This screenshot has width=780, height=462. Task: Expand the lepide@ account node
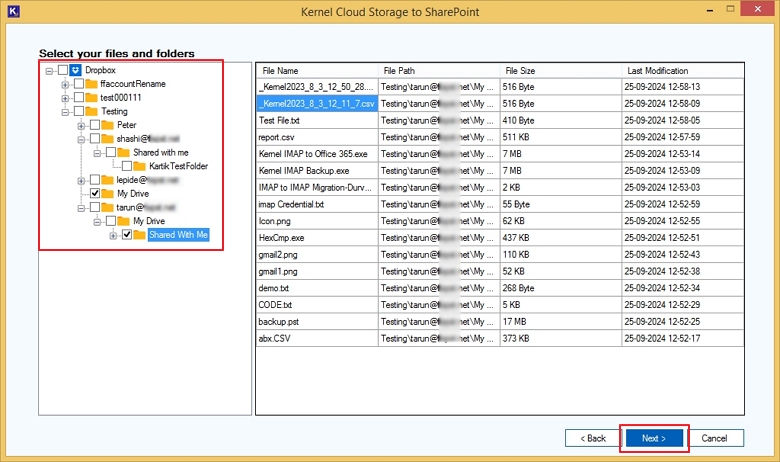81,181
